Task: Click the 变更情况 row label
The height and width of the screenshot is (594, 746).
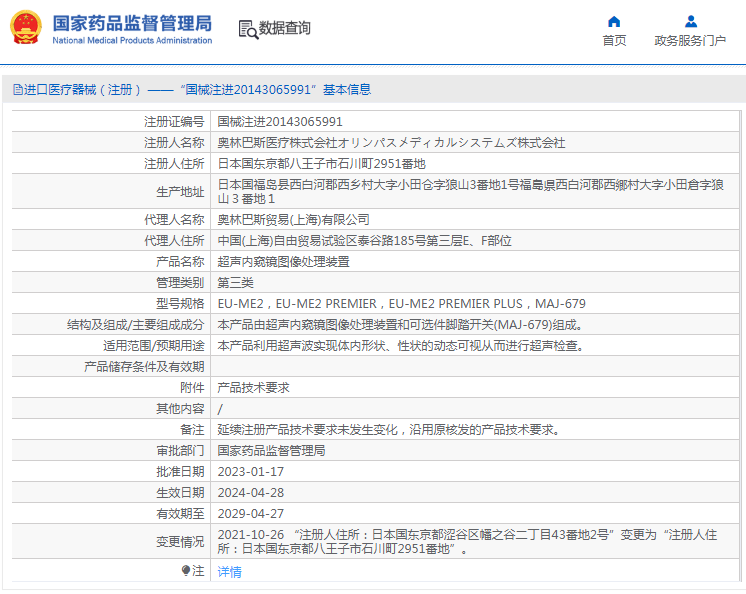Action: click(180, 542)
